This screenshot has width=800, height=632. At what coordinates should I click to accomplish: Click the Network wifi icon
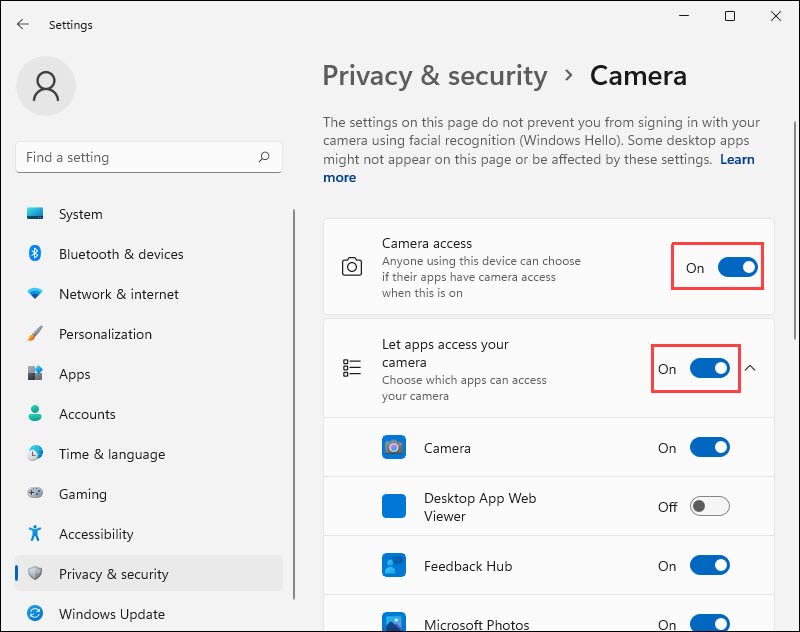[35, 293]
